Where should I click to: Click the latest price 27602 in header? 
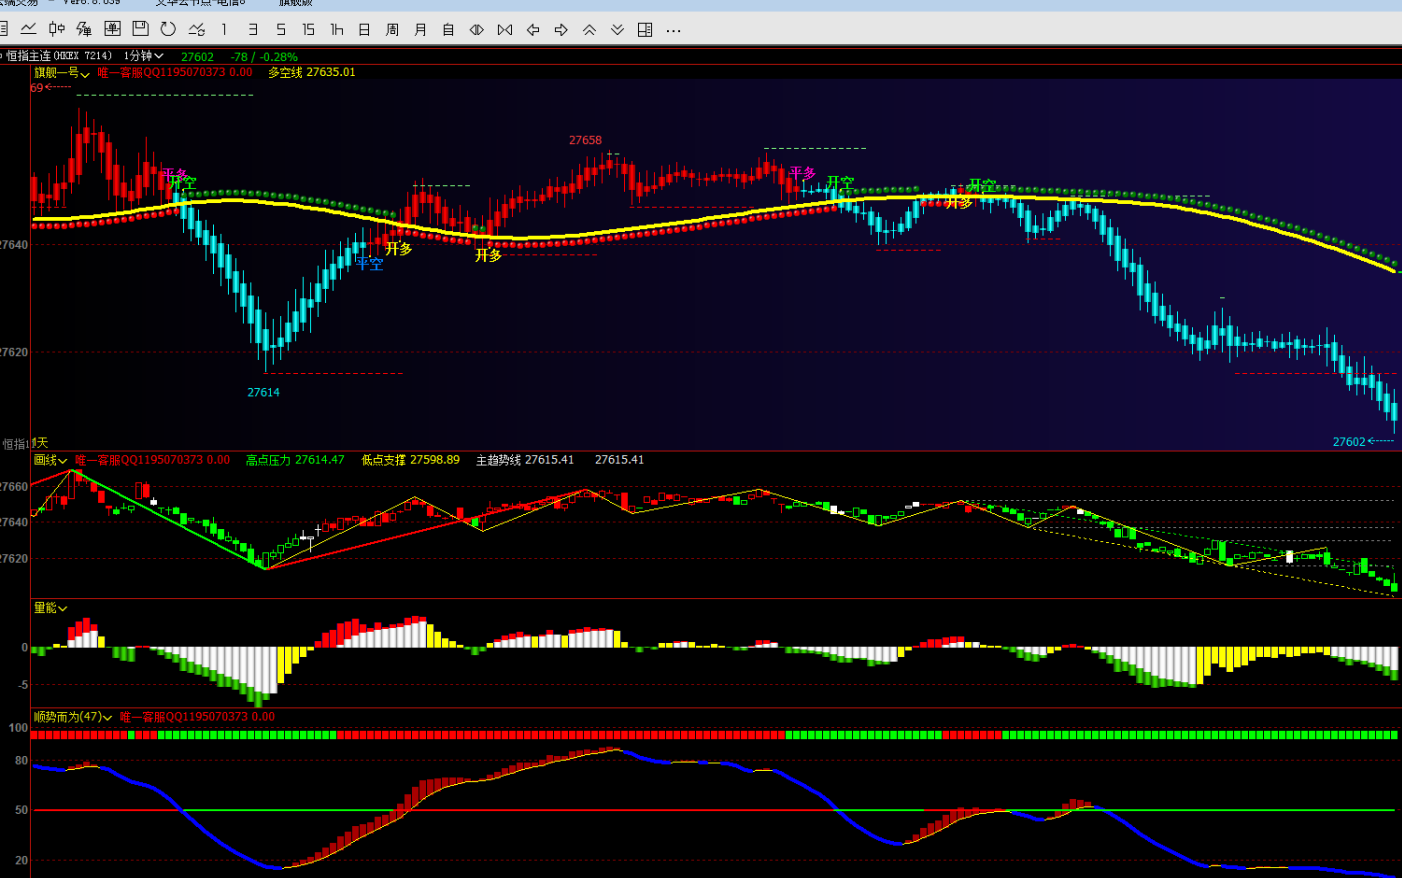tap(197, 57)
